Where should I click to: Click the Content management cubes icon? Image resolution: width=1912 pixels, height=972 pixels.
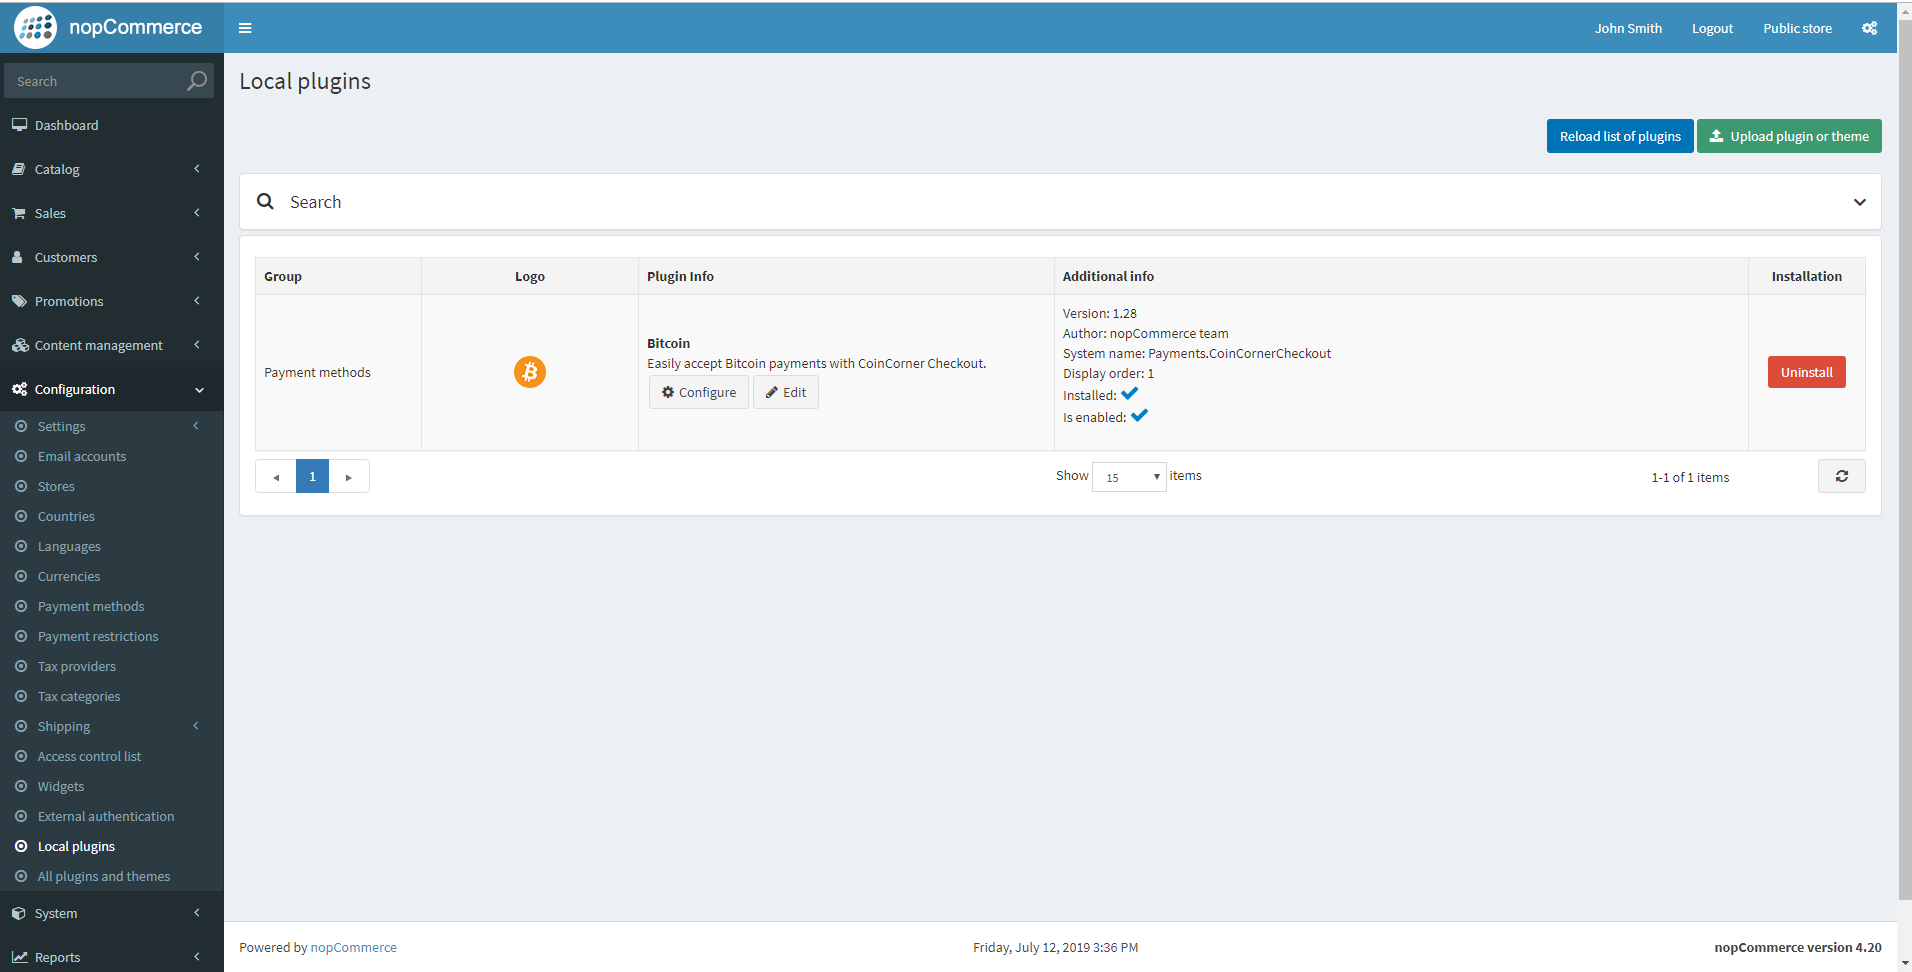pyautogui.click(x=20, y=345)
